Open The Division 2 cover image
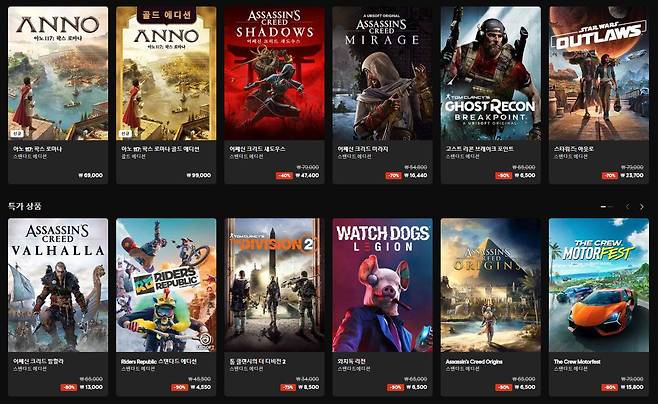 click(274, 285)
